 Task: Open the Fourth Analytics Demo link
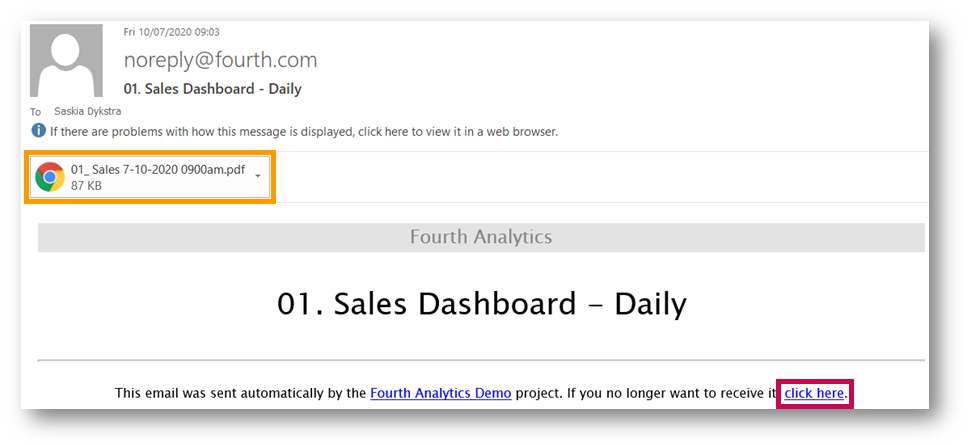click(441, 393)
